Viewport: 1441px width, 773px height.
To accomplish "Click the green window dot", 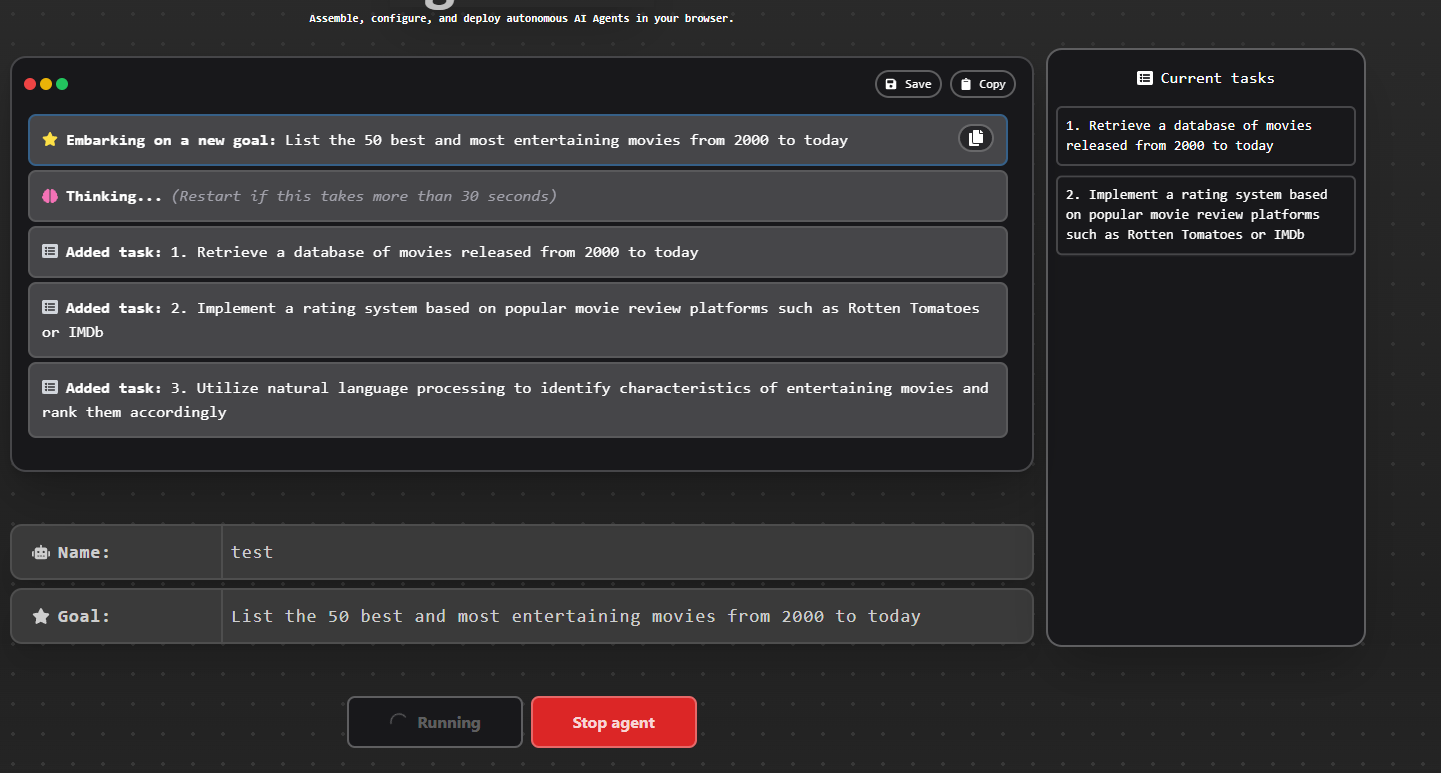I will coord(62,84).
